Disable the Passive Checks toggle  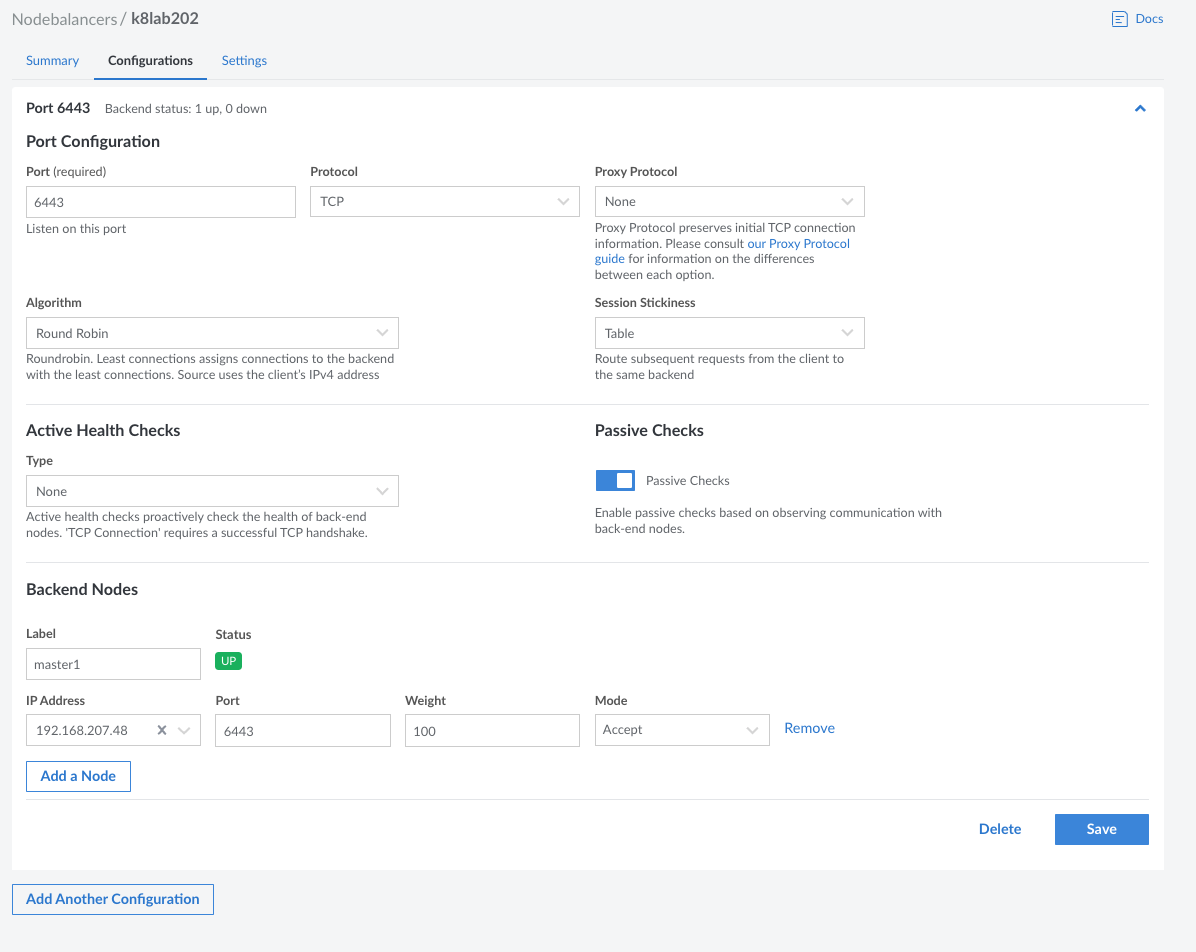(x=615, y=481)
